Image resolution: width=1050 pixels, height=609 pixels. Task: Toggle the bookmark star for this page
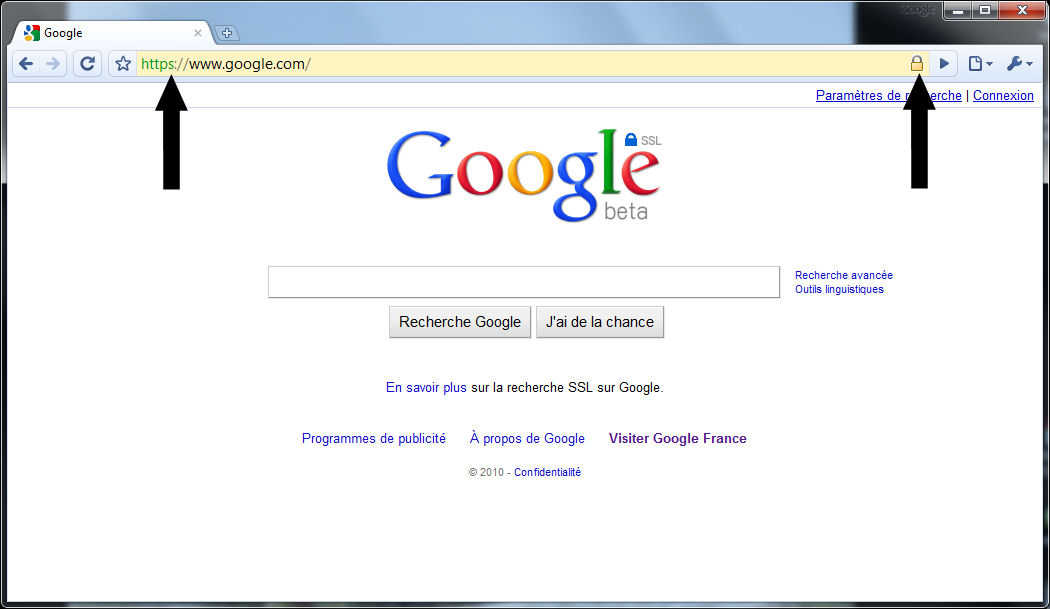pos(122,63)
